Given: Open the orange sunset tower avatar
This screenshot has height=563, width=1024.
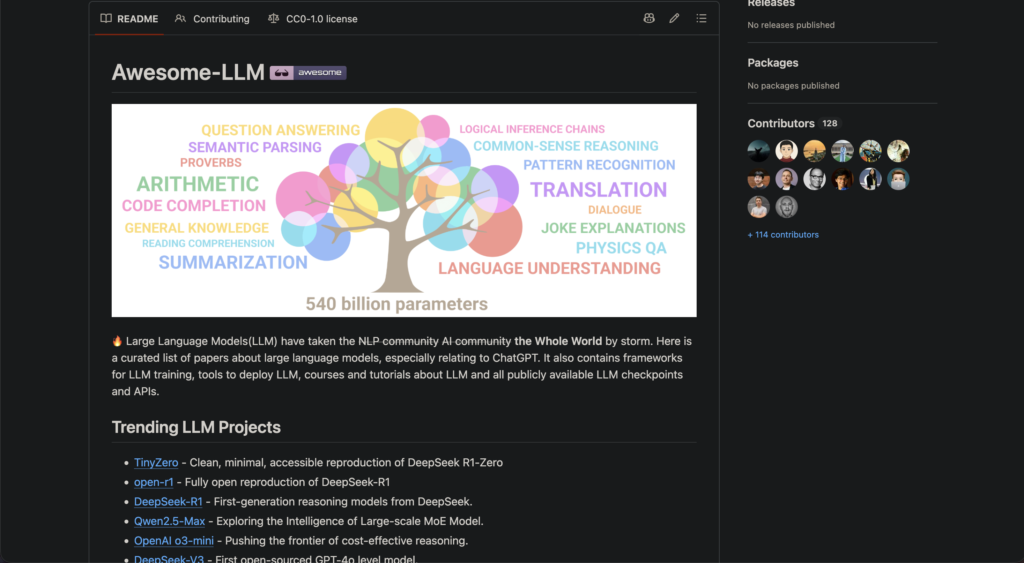Looking at the screenshot, I should 814,151.
